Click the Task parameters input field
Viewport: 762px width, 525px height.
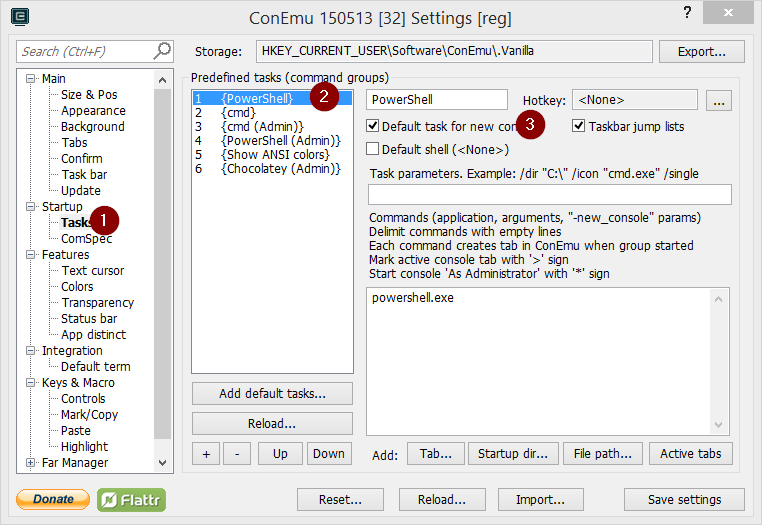point(550,194)
